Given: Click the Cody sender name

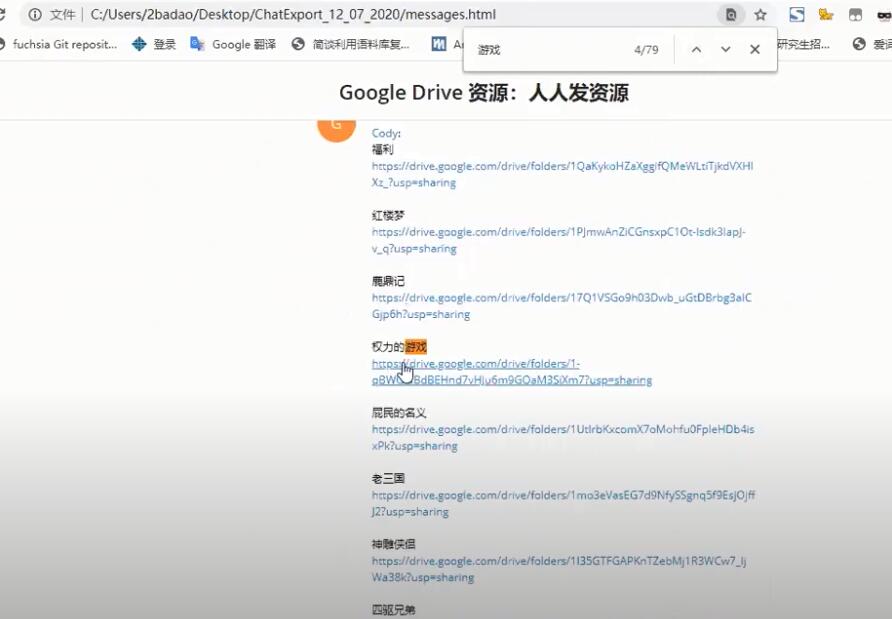Looking at the screenshot, I should [x=386, y=133].
